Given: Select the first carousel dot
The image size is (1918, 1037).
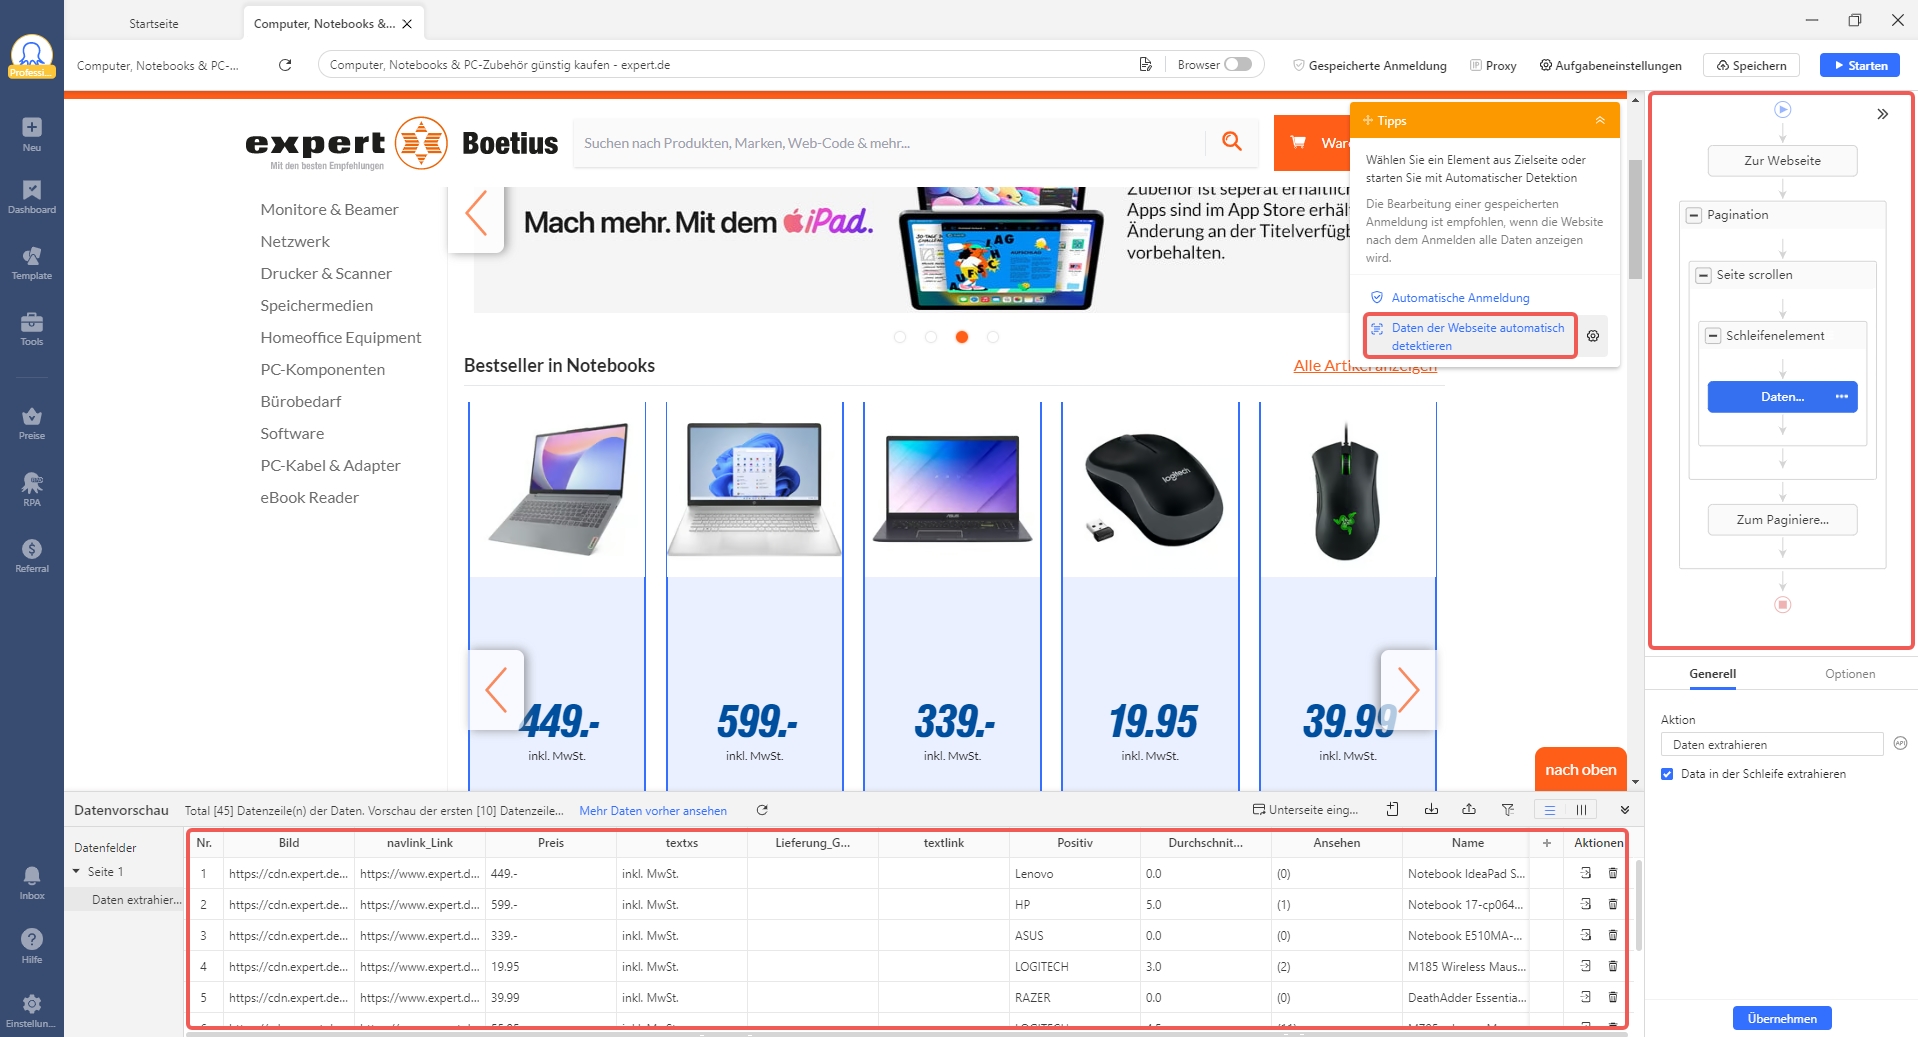Looking at the screenshot, I should pos(900,337).
